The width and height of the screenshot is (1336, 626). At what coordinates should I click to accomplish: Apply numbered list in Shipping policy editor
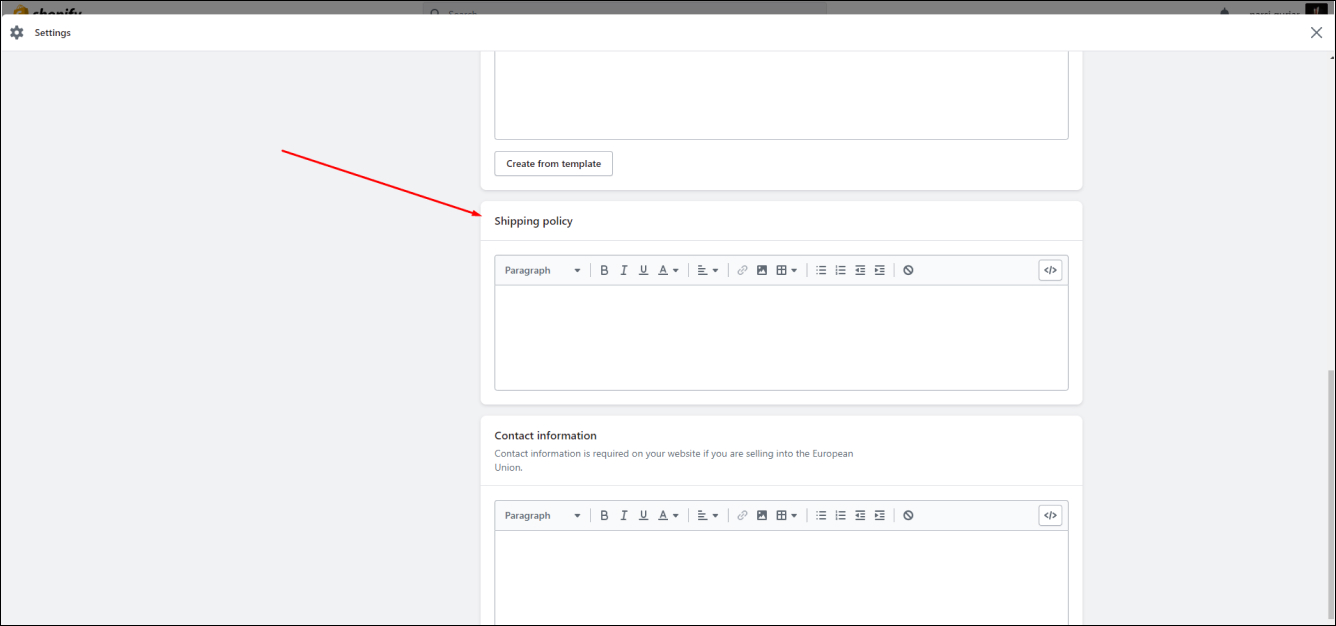pos(841,270)
